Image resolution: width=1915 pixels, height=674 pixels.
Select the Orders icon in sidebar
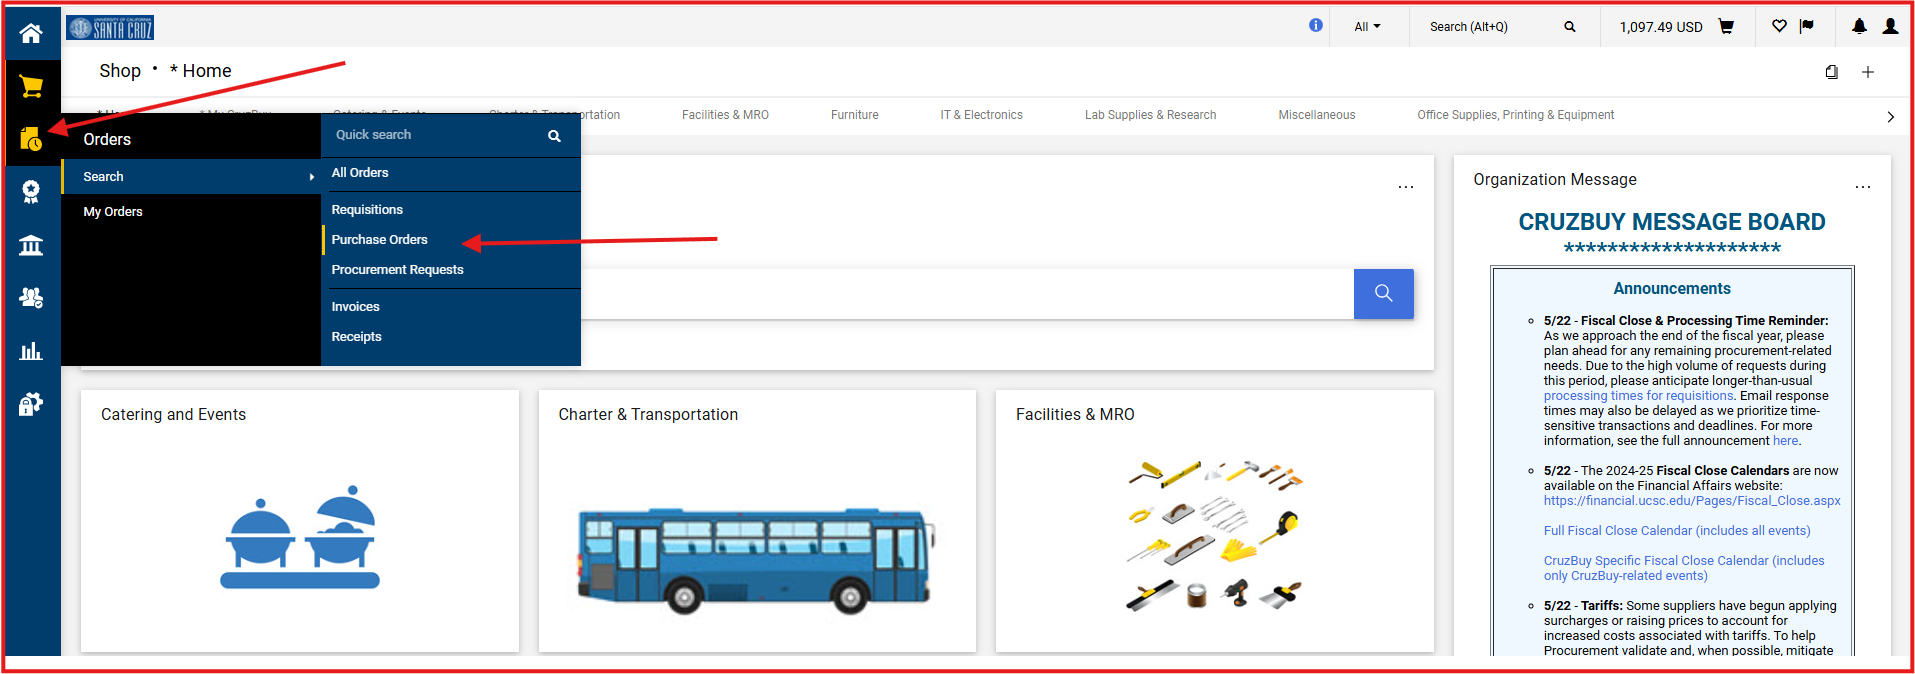tap(31, 139)
